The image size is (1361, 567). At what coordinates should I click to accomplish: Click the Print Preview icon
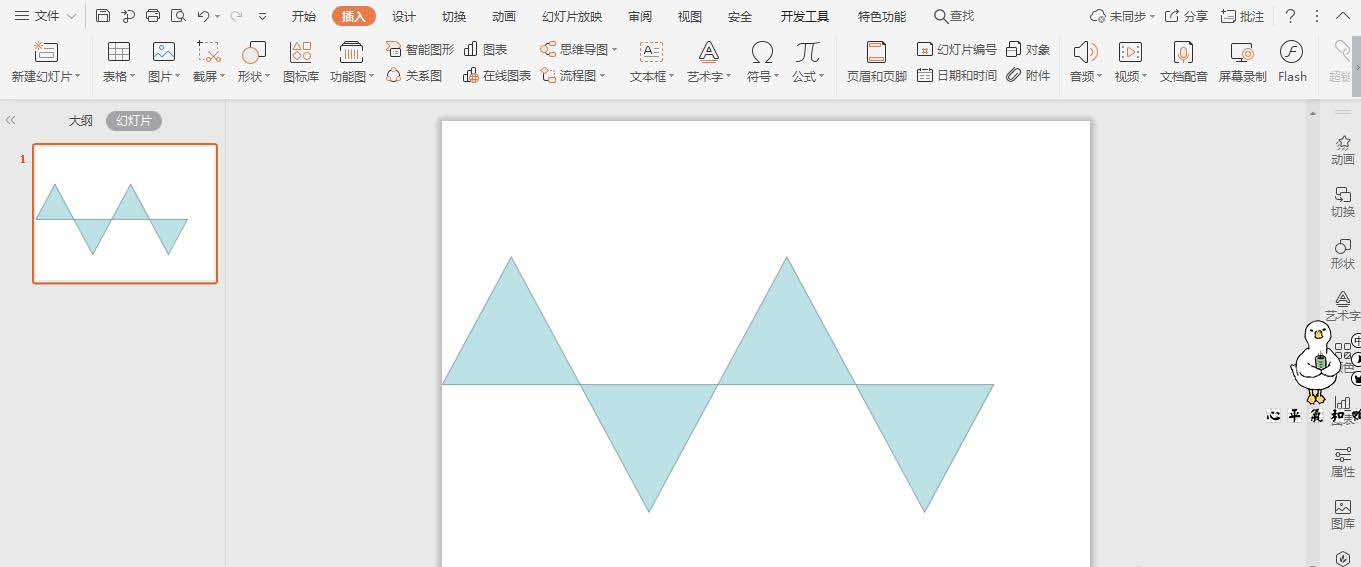[x=178, y=16]
